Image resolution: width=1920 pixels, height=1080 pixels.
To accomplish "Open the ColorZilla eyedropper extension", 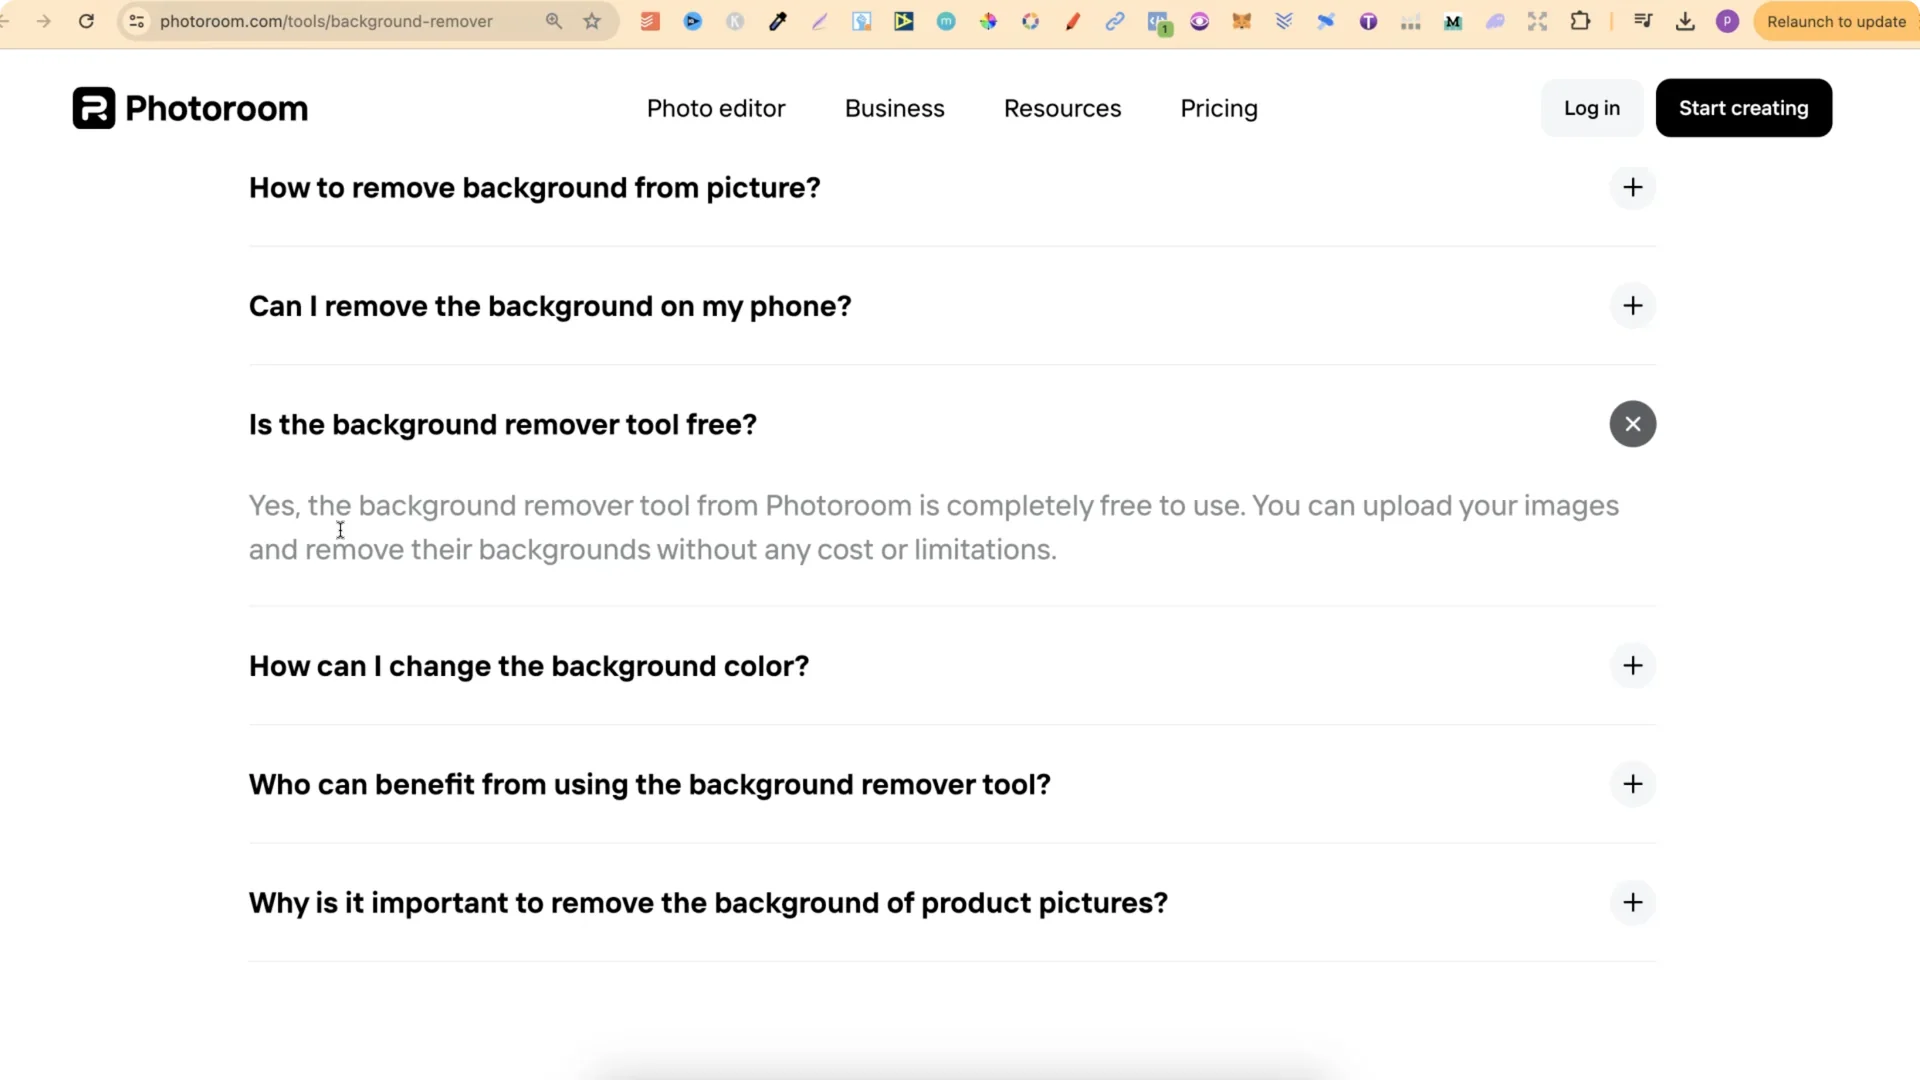I will (x=777, y=21).
